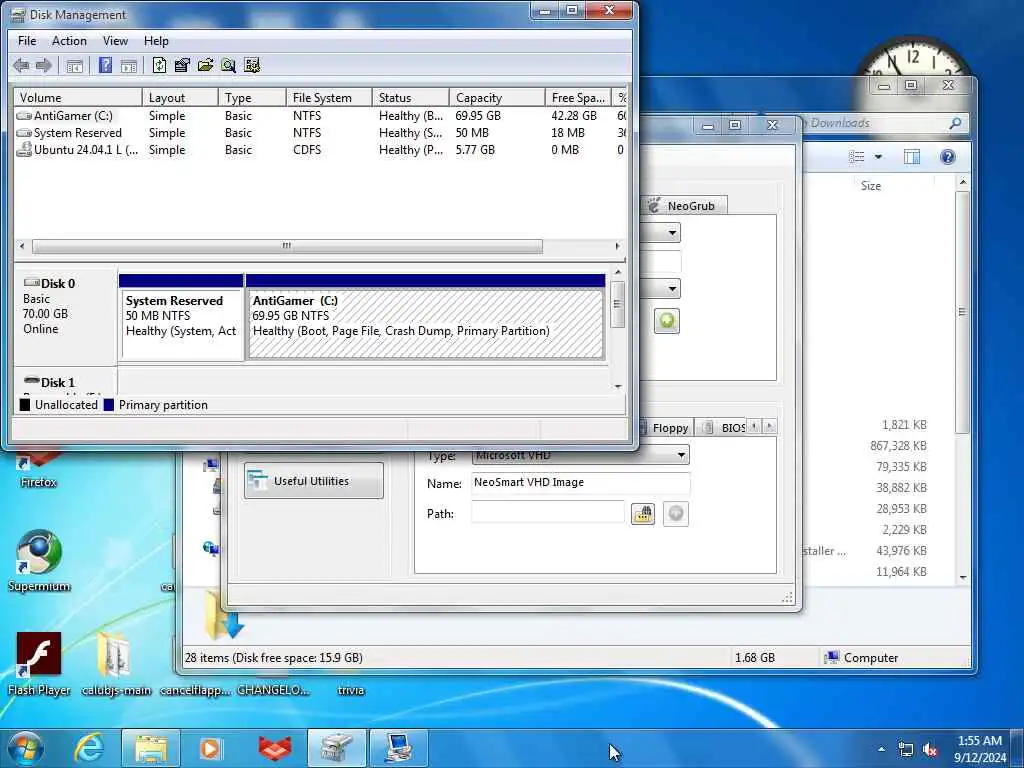Click the Name field containing NeoSmart VHD Image
This screenshot has width=1024, height=768.
pos(580,483)
